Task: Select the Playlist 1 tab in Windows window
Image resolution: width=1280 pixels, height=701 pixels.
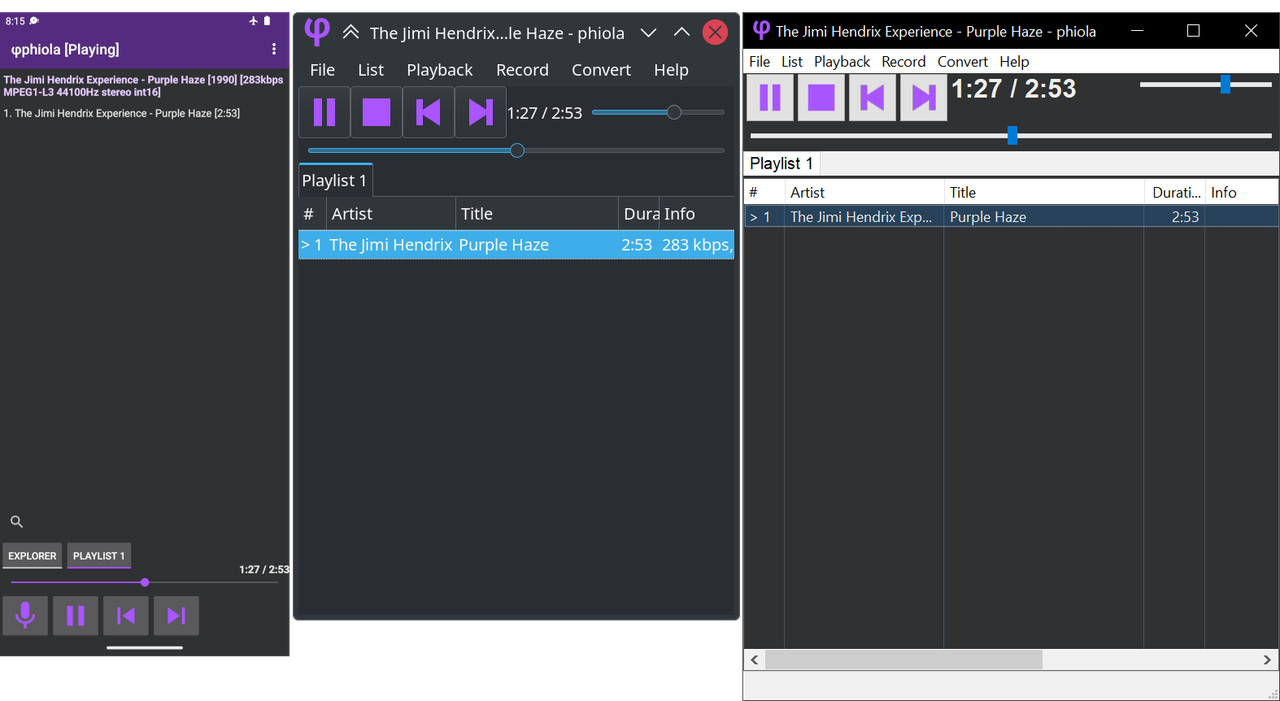Action: pos(782,163)
